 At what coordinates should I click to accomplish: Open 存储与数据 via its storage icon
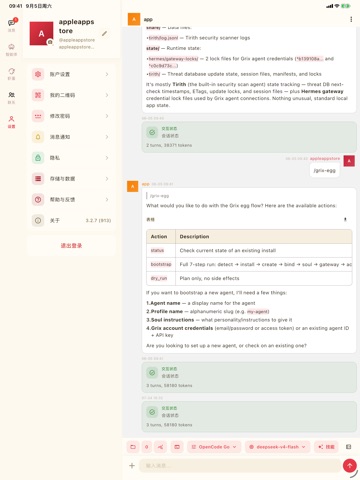[38, 179]
